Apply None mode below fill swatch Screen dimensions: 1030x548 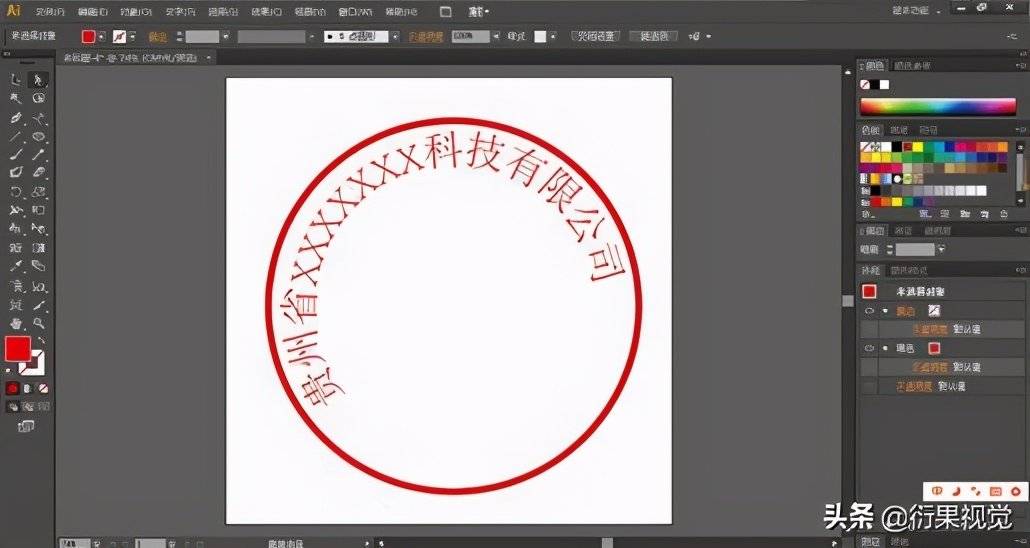click(43, 388)
